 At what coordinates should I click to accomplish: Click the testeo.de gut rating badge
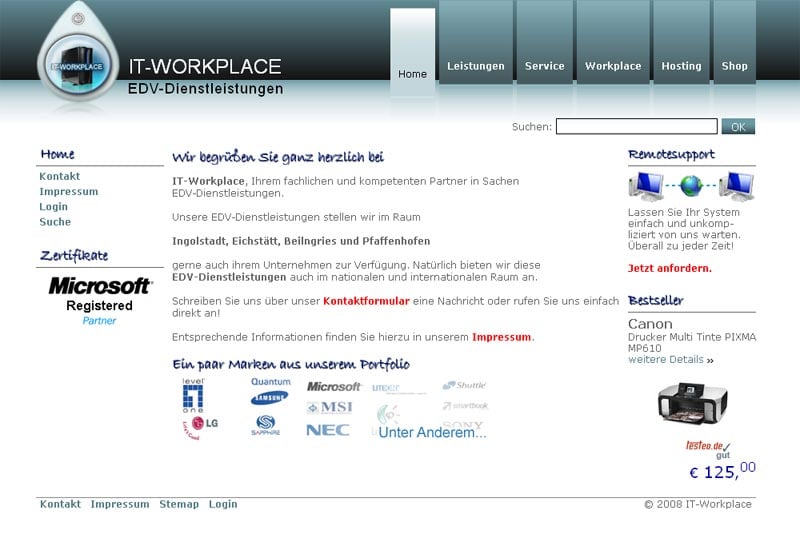(708, 450)
